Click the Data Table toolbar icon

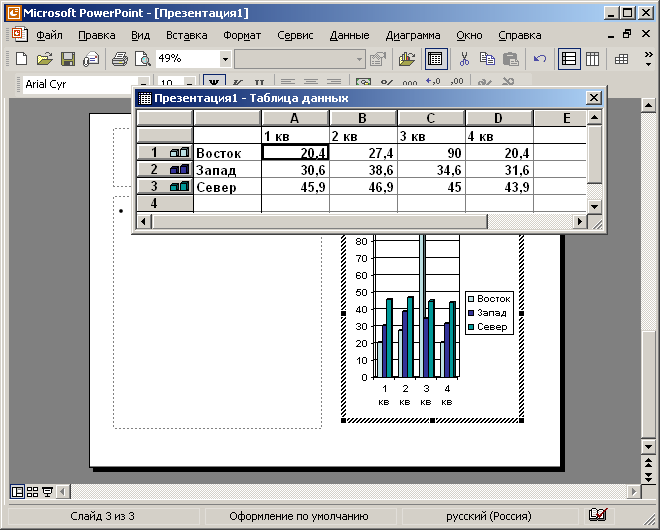(621, 59)
